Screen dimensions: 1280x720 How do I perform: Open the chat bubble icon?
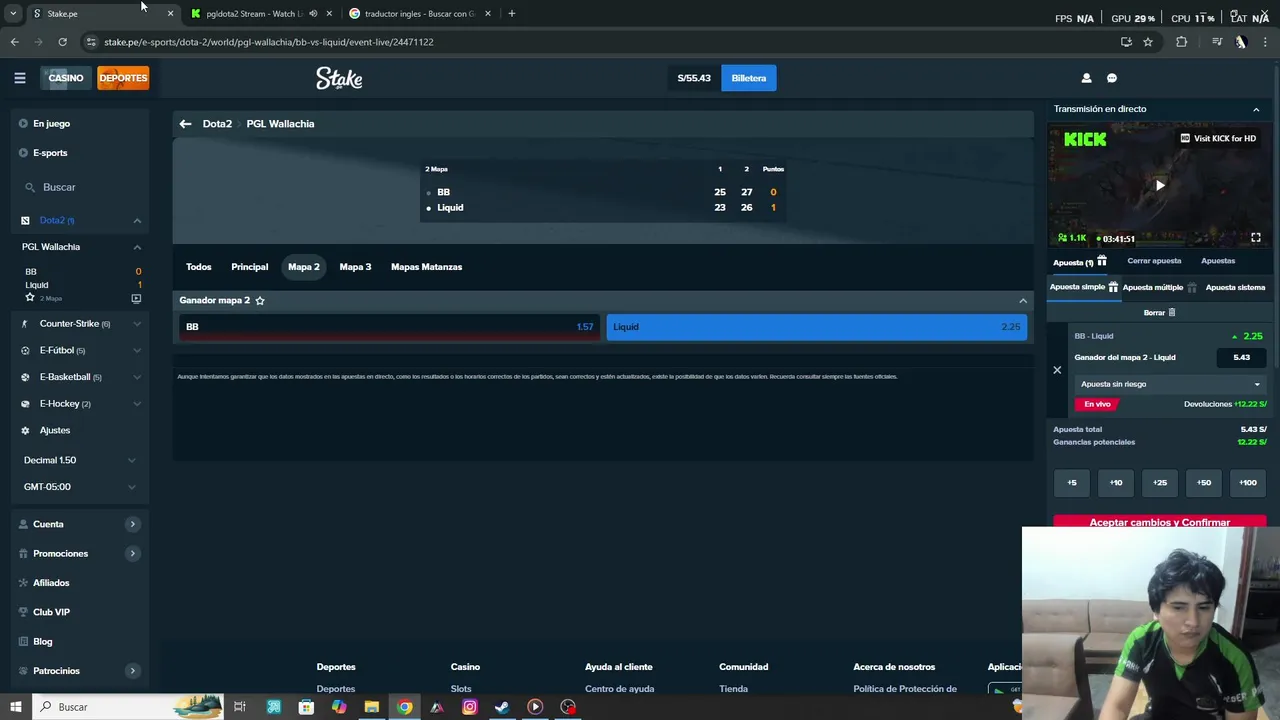(1111, 78)
